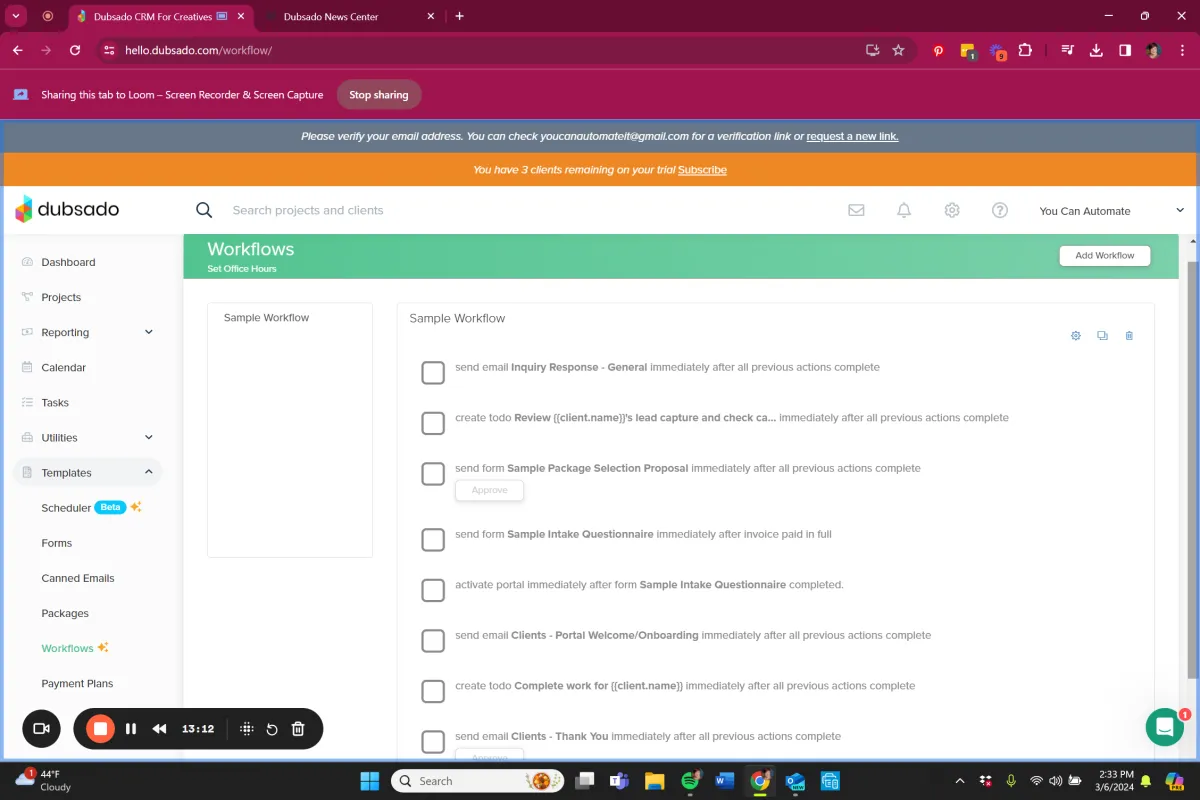
Task: Click request a new link
Action: (x=852, y=136)
